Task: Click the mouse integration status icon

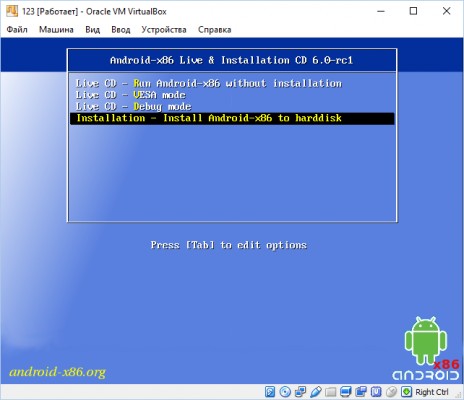Action: [391, 392]
